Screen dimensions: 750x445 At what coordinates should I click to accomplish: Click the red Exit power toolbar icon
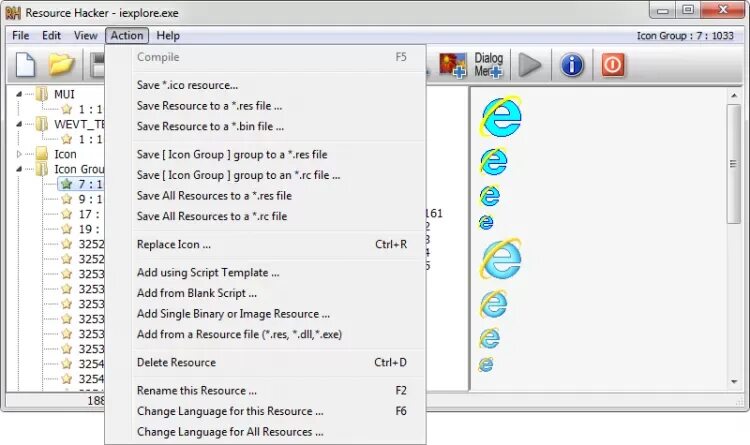pos(613,65)
